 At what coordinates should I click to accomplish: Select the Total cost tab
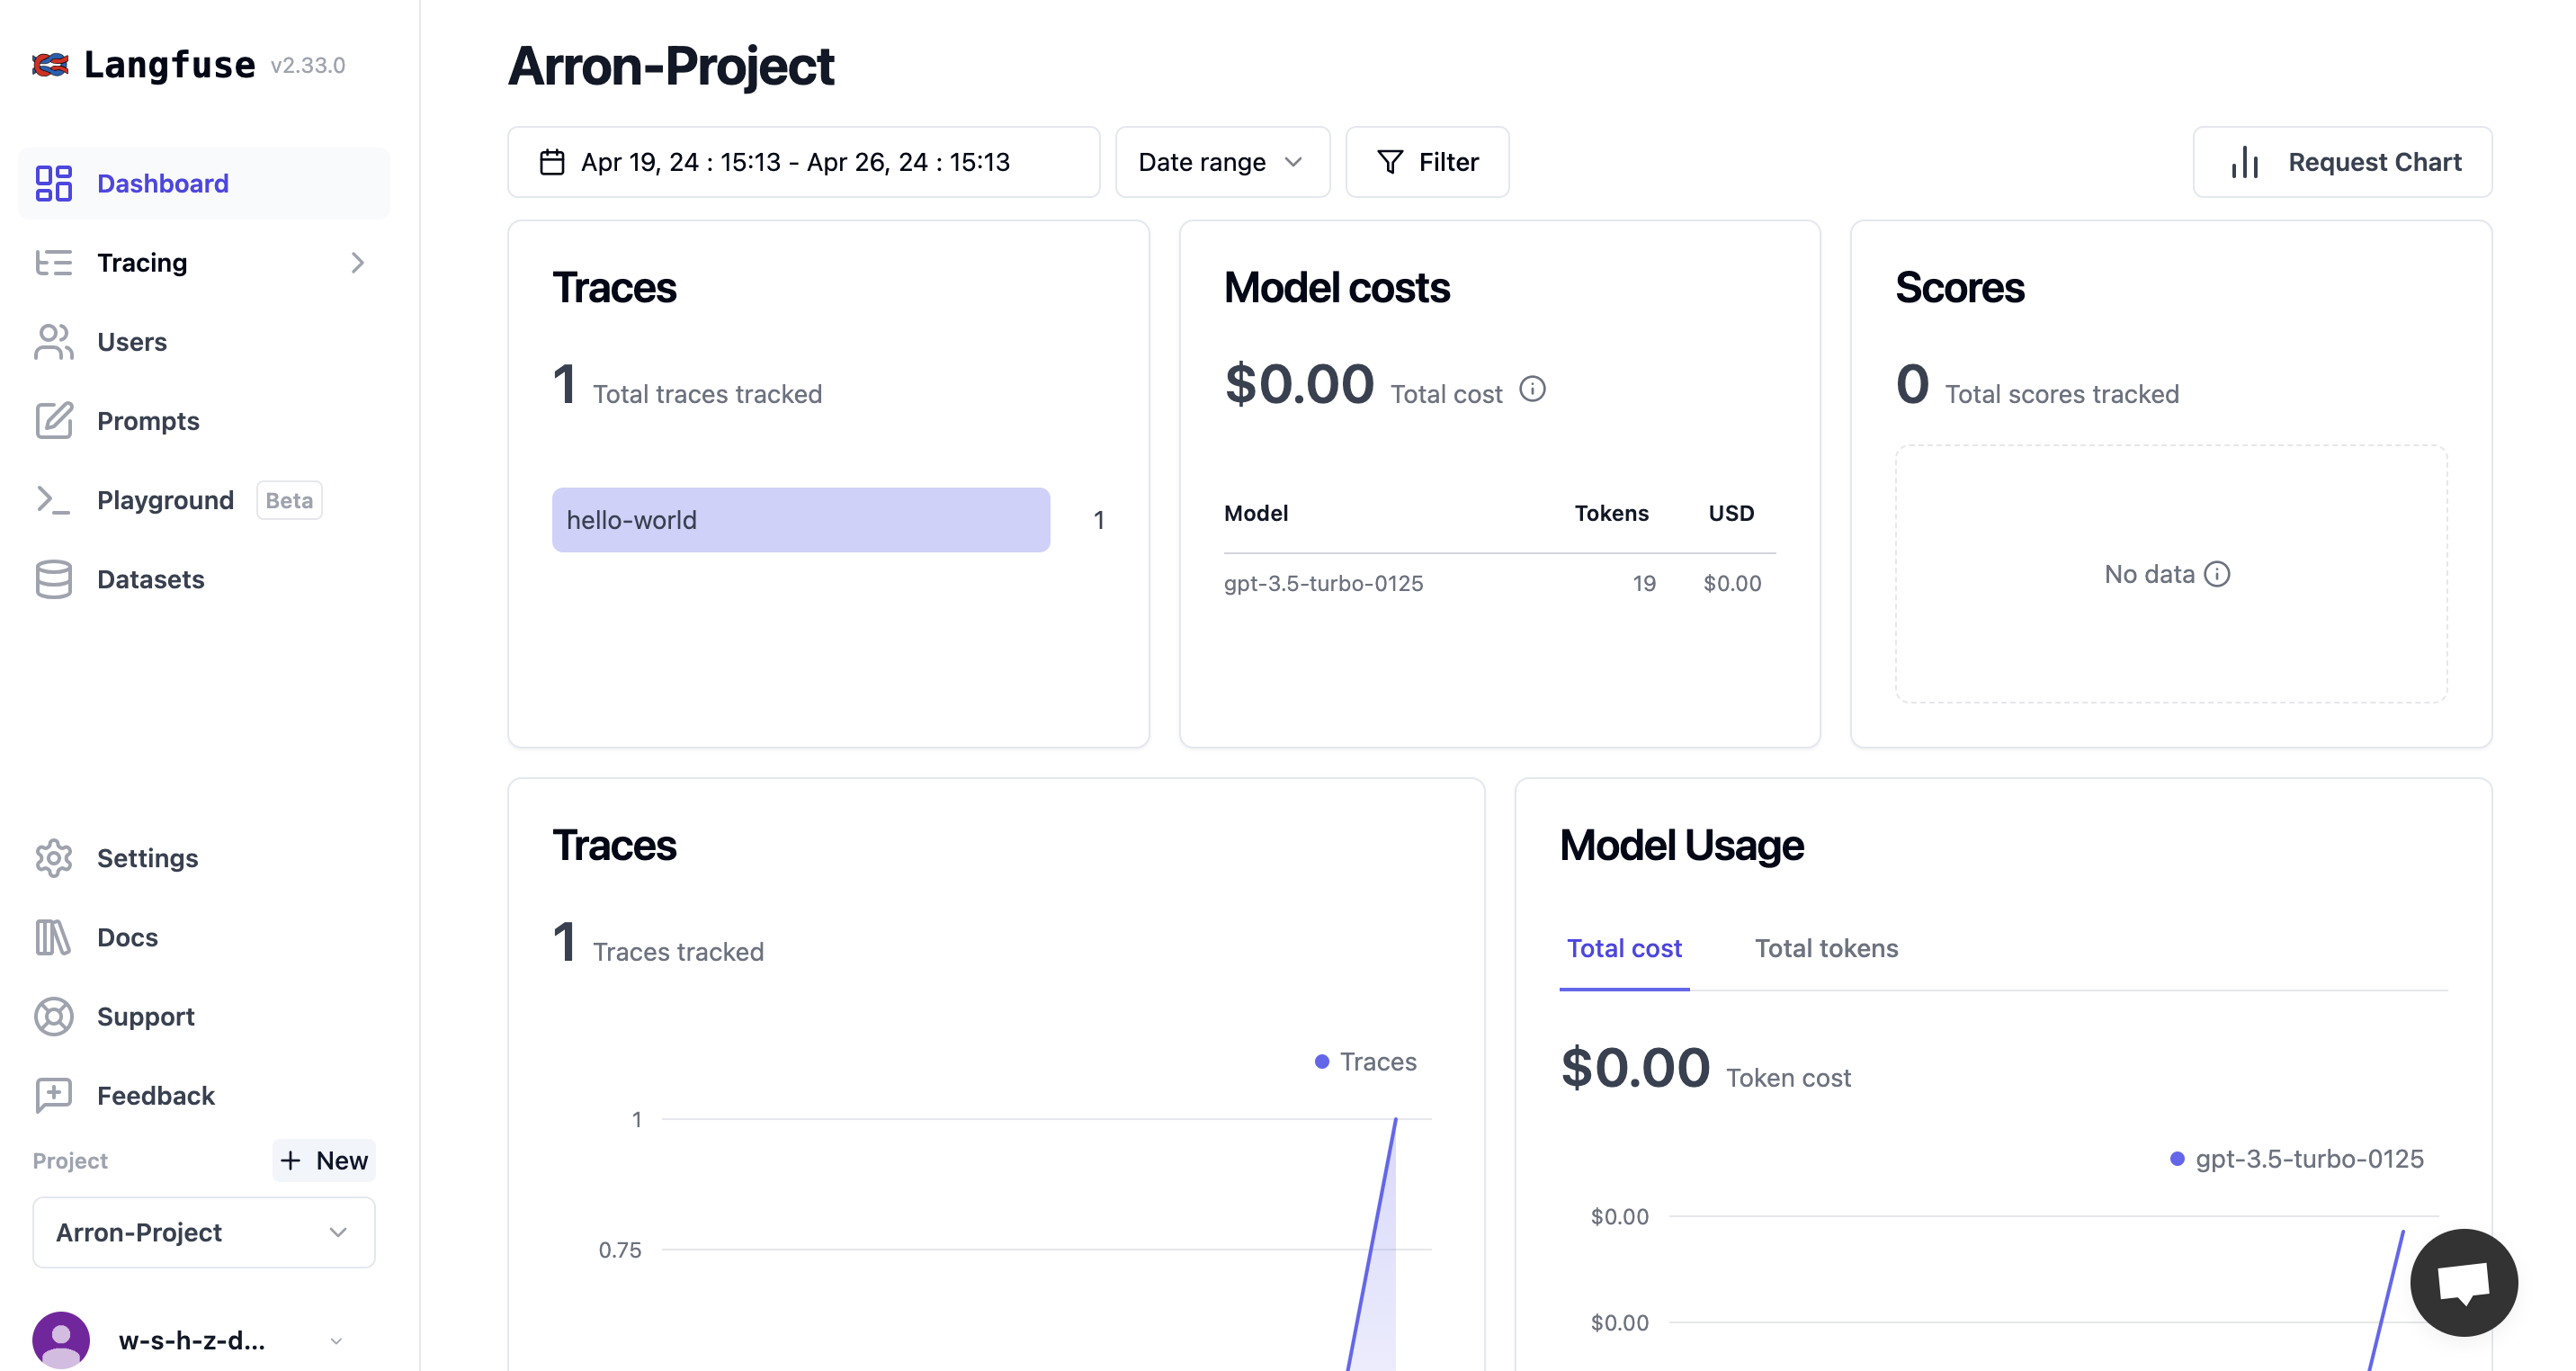[1624, 948]
